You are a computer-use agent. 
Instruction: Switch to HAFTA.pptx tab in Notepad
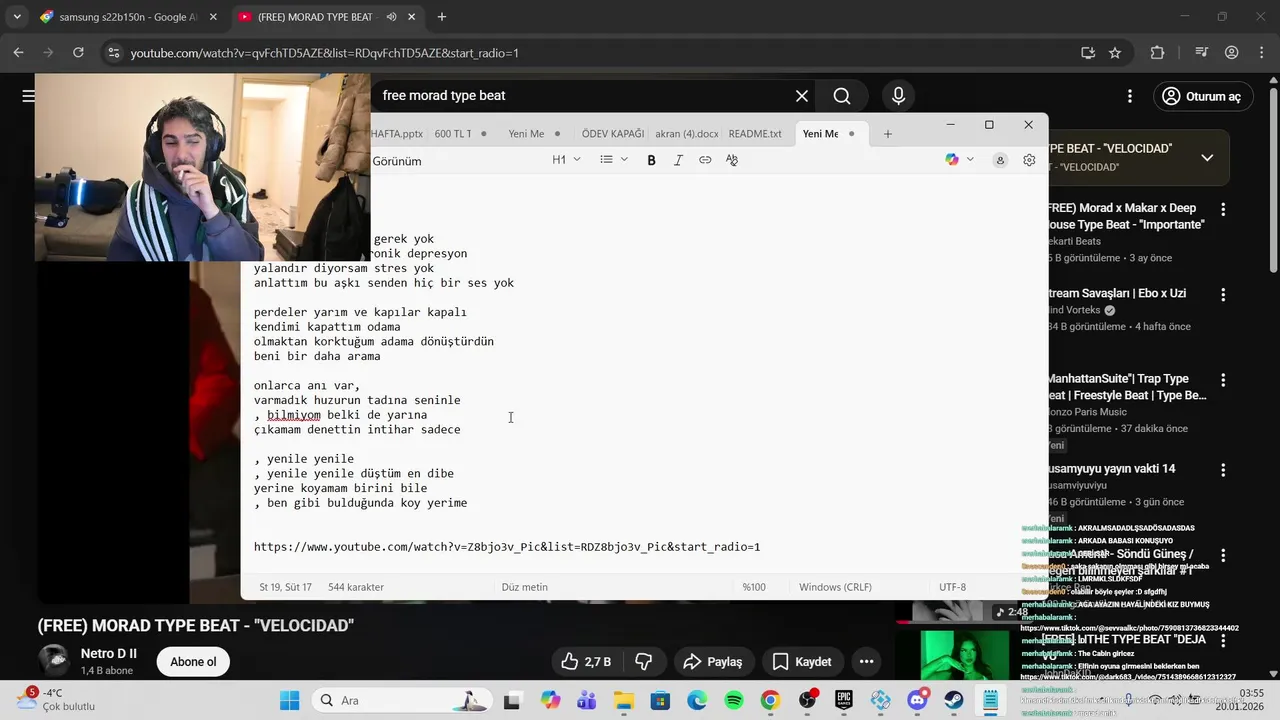(x=398, y=133)
